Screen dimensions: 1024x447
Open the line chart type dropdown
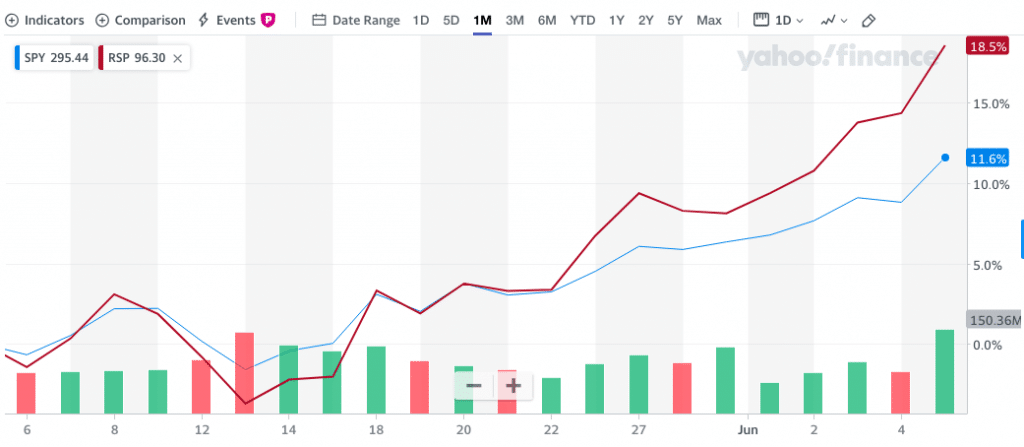834,20
